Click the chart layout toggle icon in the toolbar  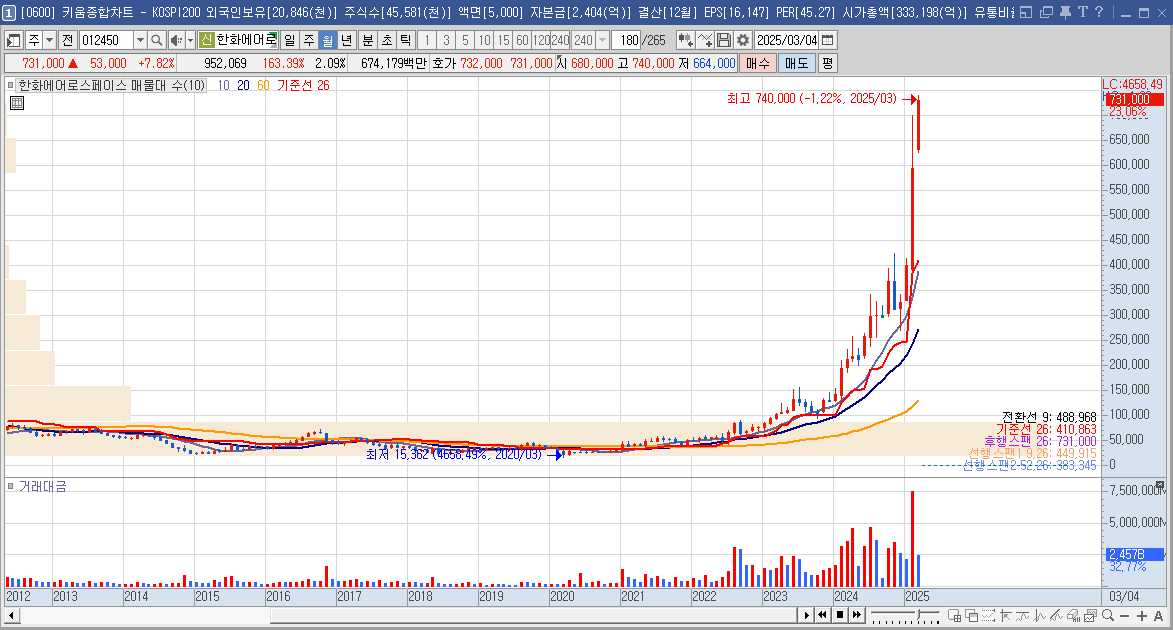(13, 40)
